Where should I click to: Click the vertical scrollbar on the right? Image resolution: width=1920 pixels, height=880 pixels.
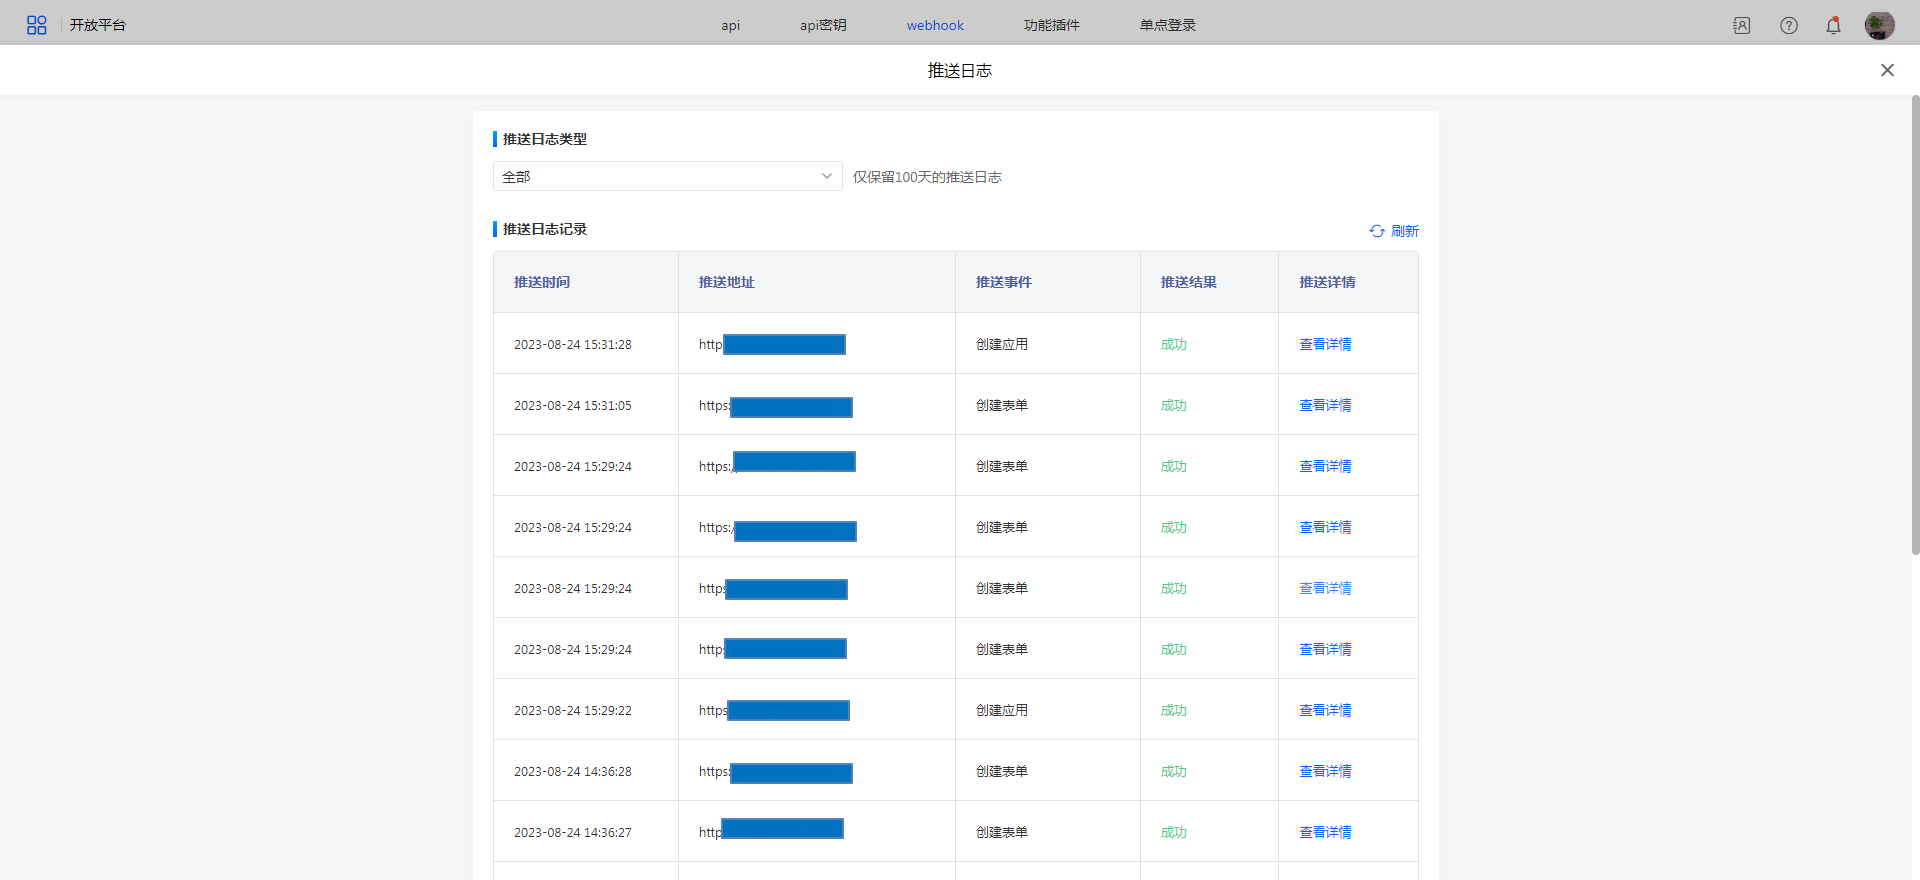click(x=1914, y=325)
